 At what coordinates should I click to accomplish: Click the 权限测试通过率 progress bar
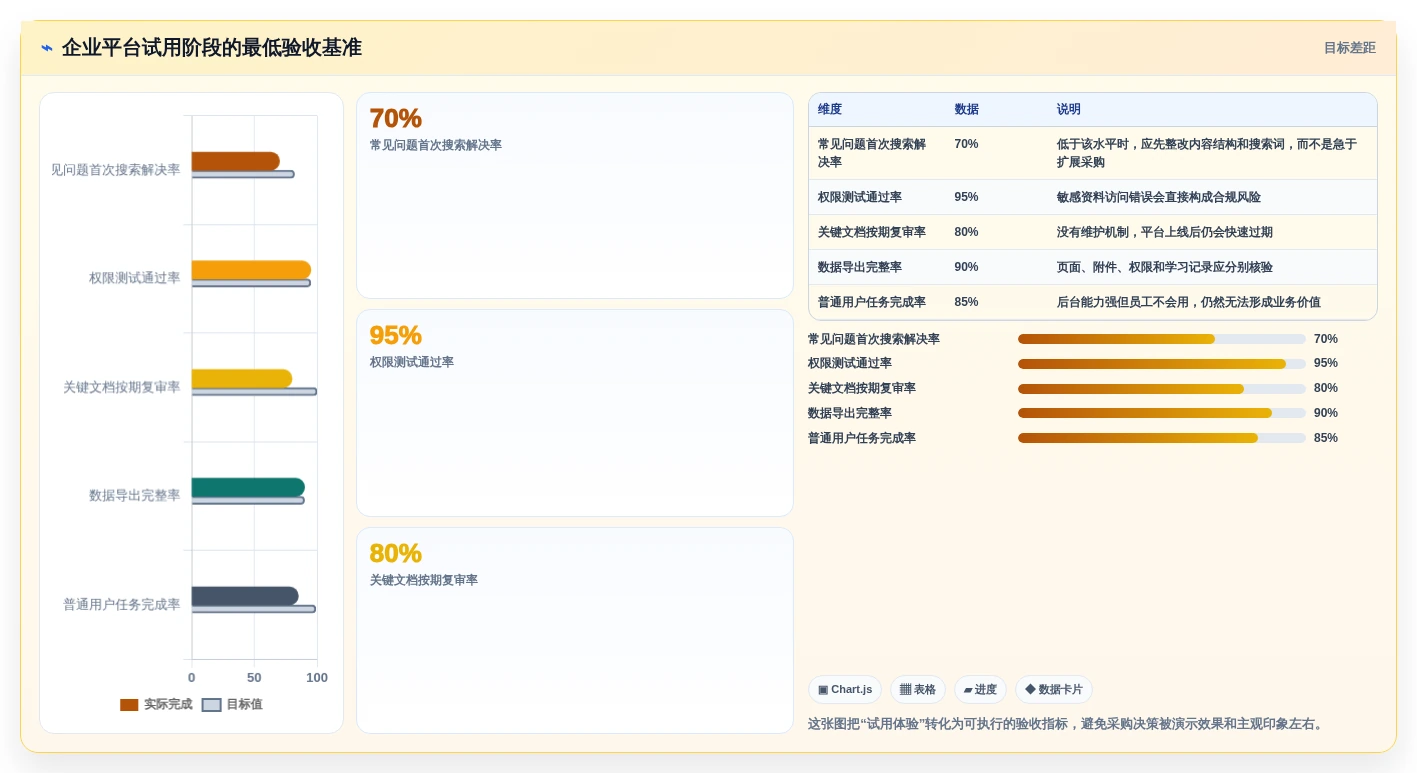[x=1162, y=364]
